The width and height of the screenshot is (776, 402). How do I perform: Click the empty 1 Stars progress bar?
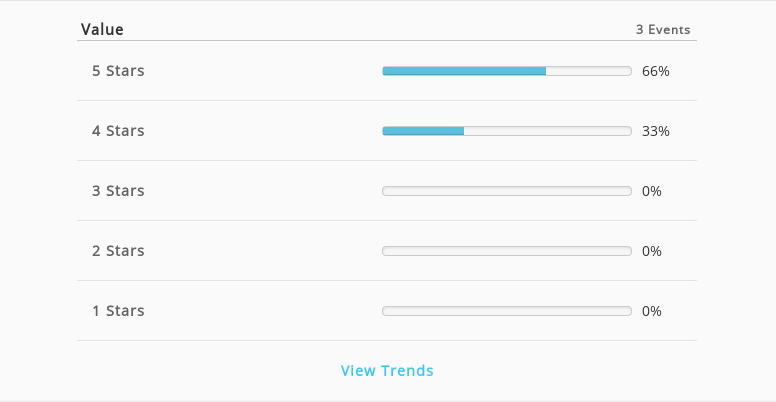click(507, 310)
